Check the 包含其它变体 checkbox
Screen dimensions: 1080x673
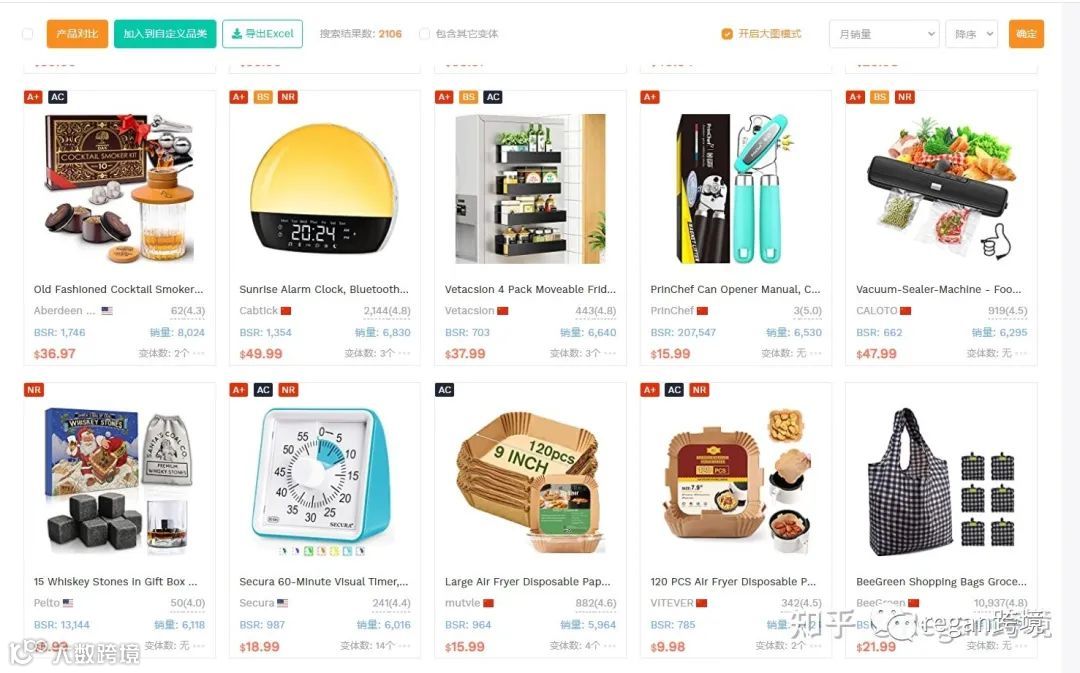point(425,34)
